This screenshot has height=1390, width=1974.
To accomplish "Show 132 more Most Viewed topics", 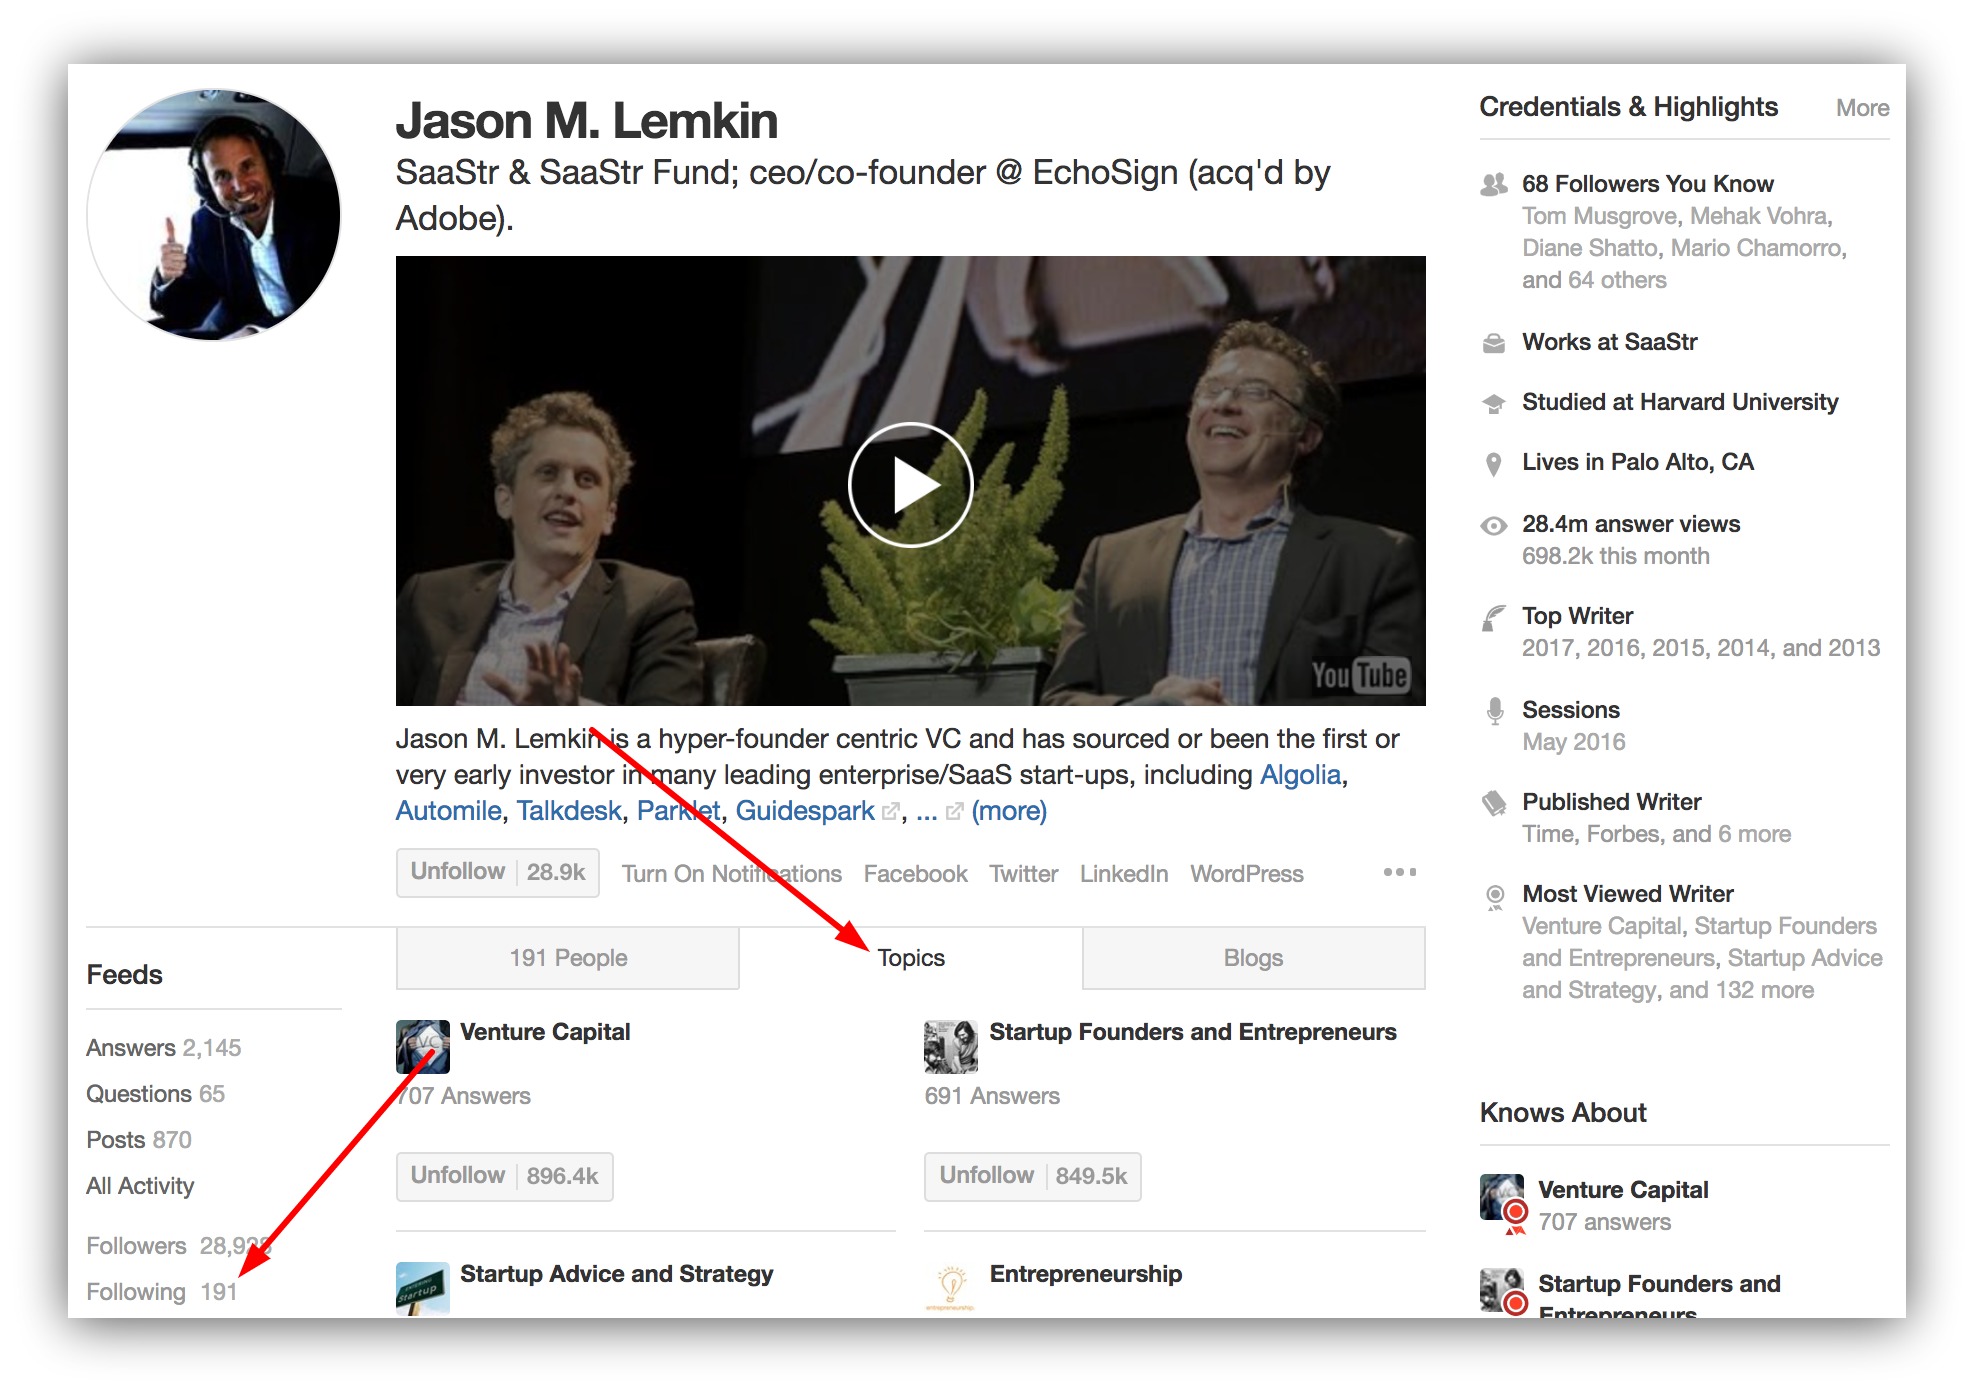I will point(1764,990).
